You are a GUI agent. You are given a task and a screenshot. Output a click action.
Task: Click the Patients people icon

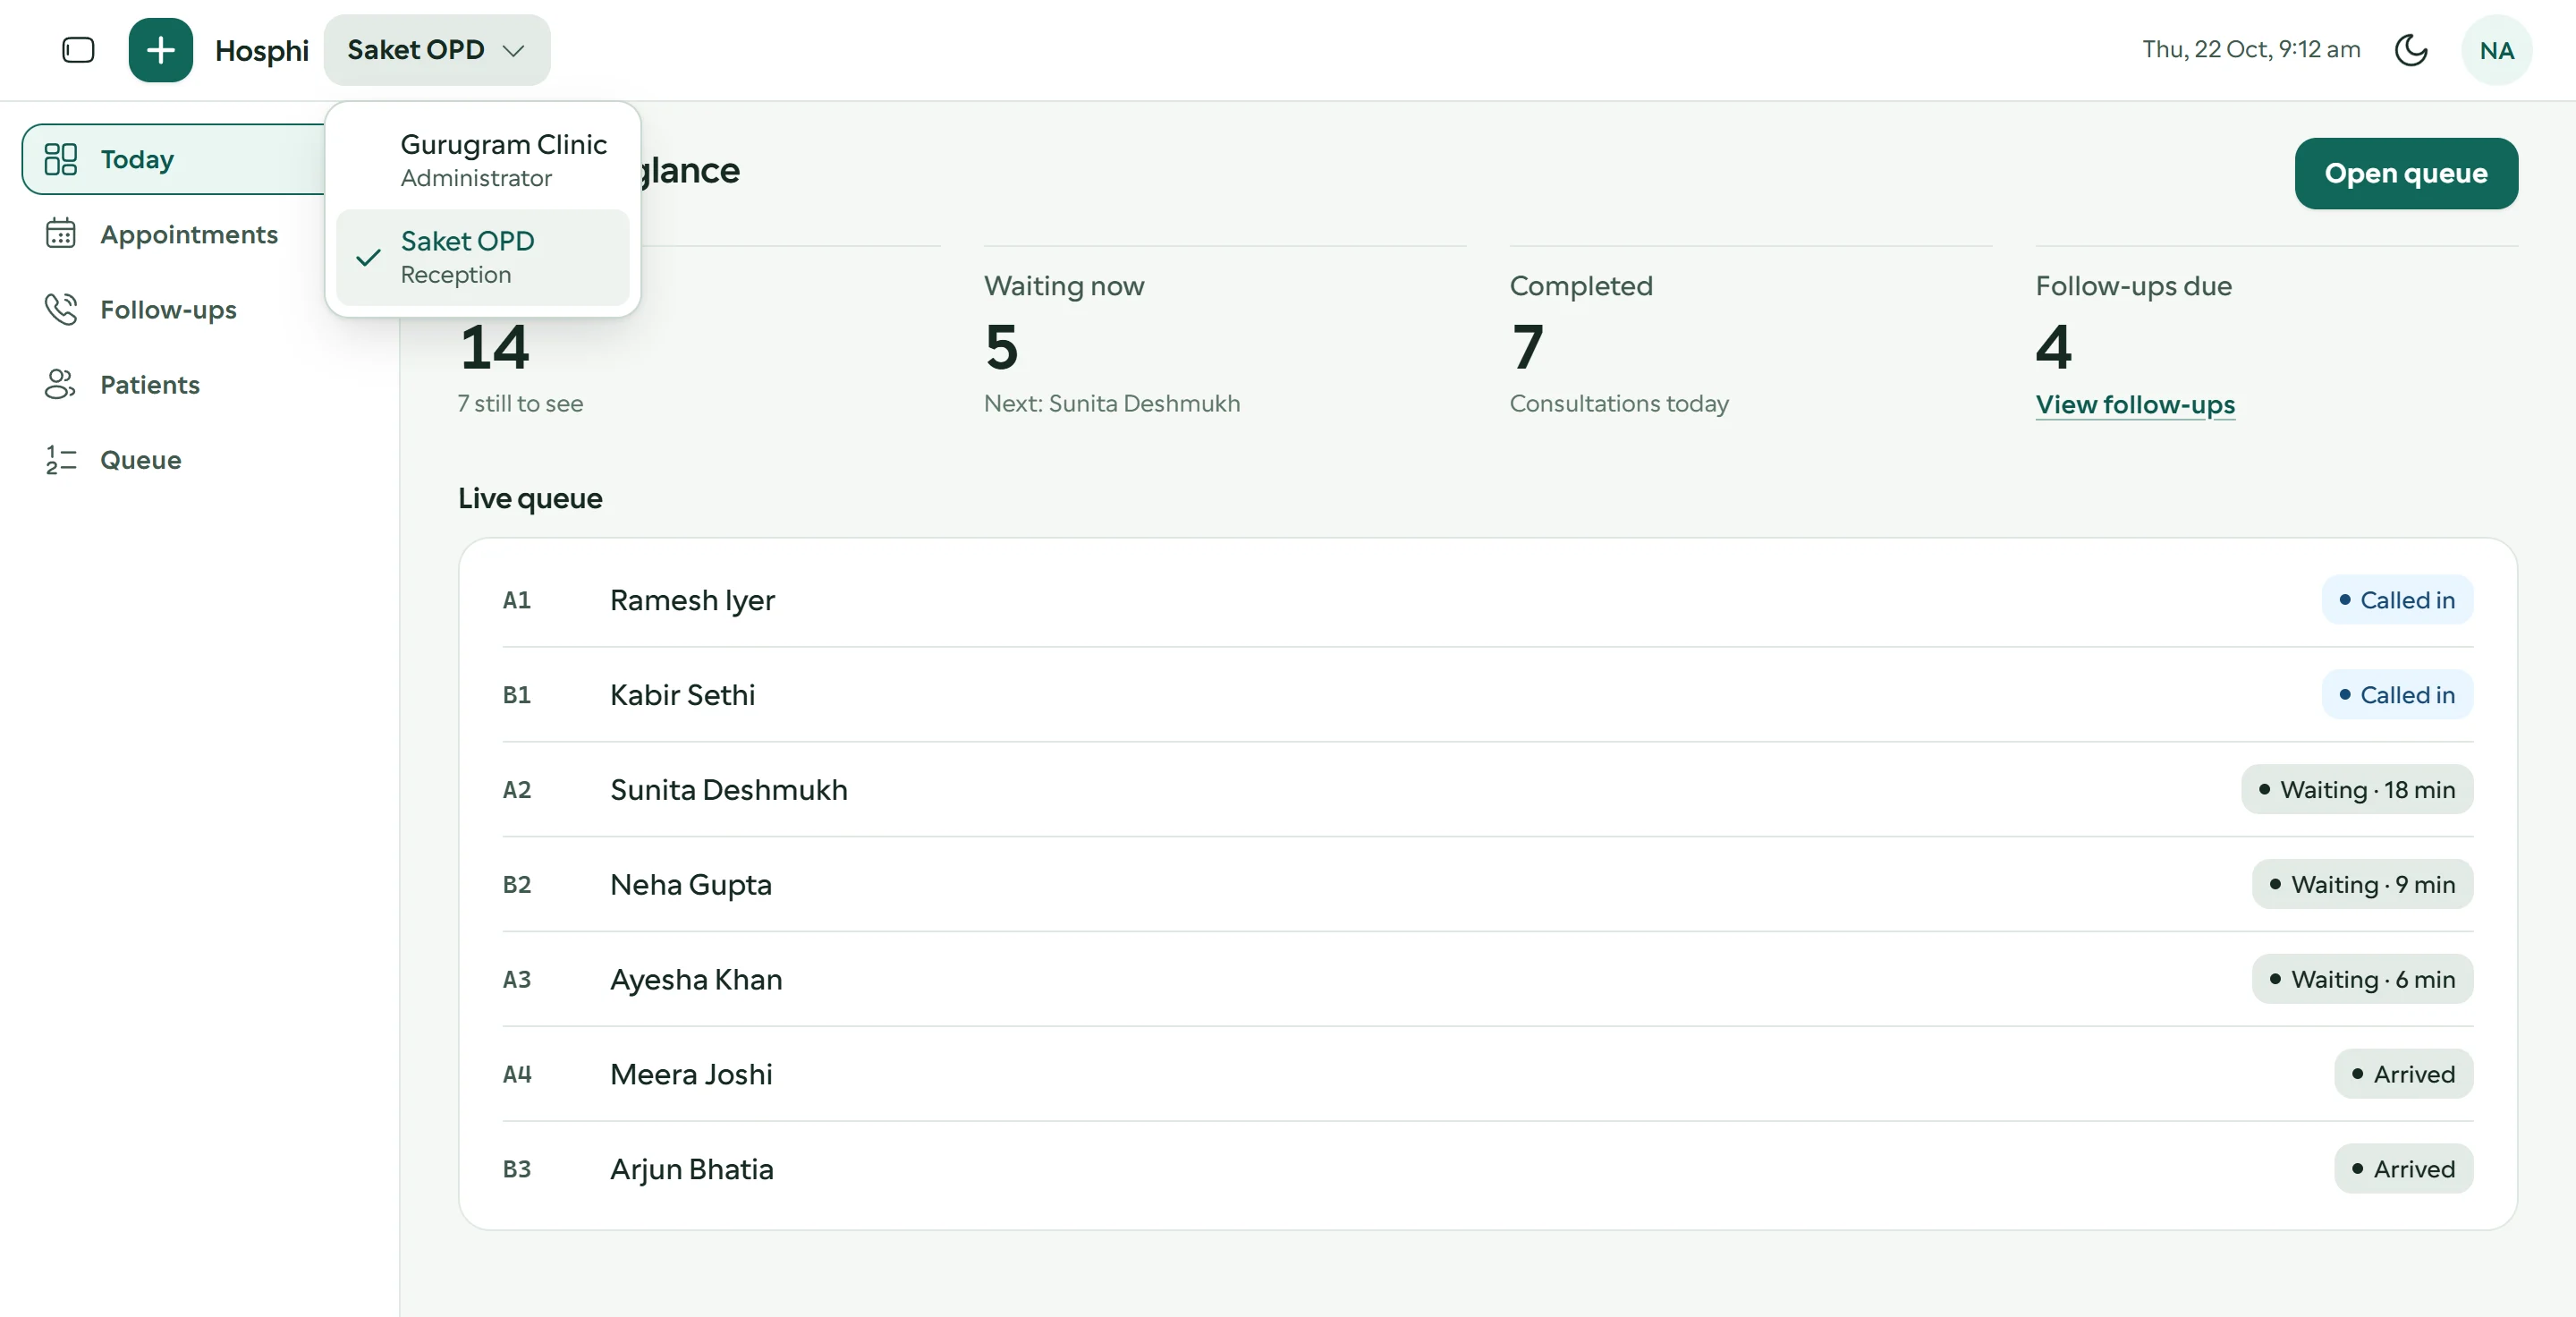click(x=60, y=384)
